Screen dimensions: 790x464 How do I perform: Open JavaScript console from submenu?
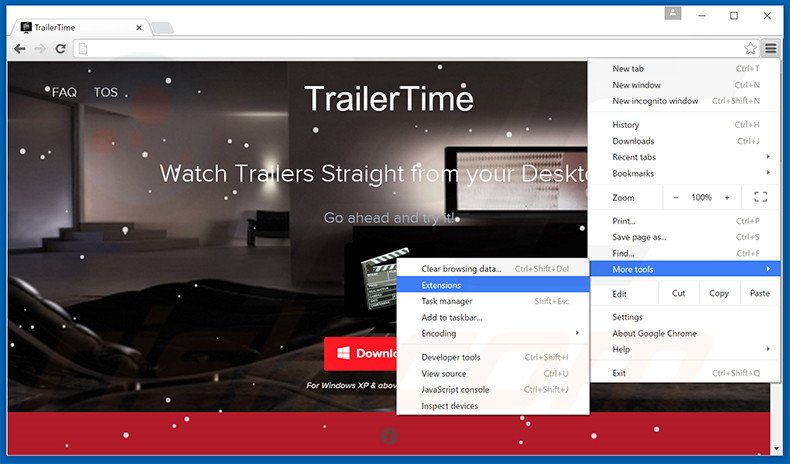click(493, 389)
